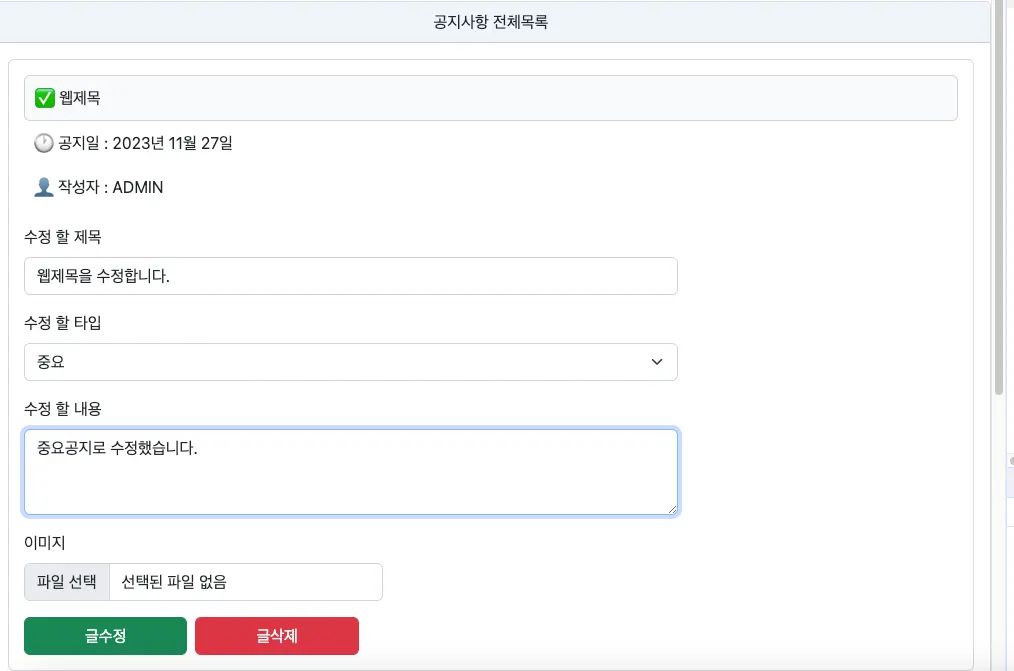Open the 공지사항 전체목록 header tab
The image size is (1014, 671).
coord(491,22)
